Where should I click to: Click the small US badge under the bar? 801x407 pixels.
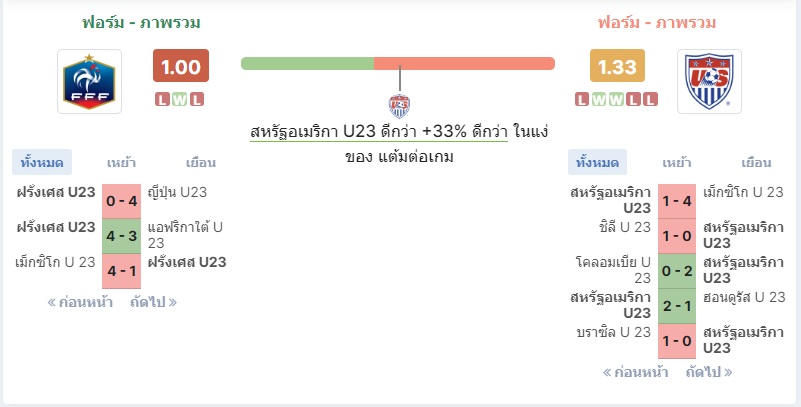pyautogui.click(x=399, y=106)
